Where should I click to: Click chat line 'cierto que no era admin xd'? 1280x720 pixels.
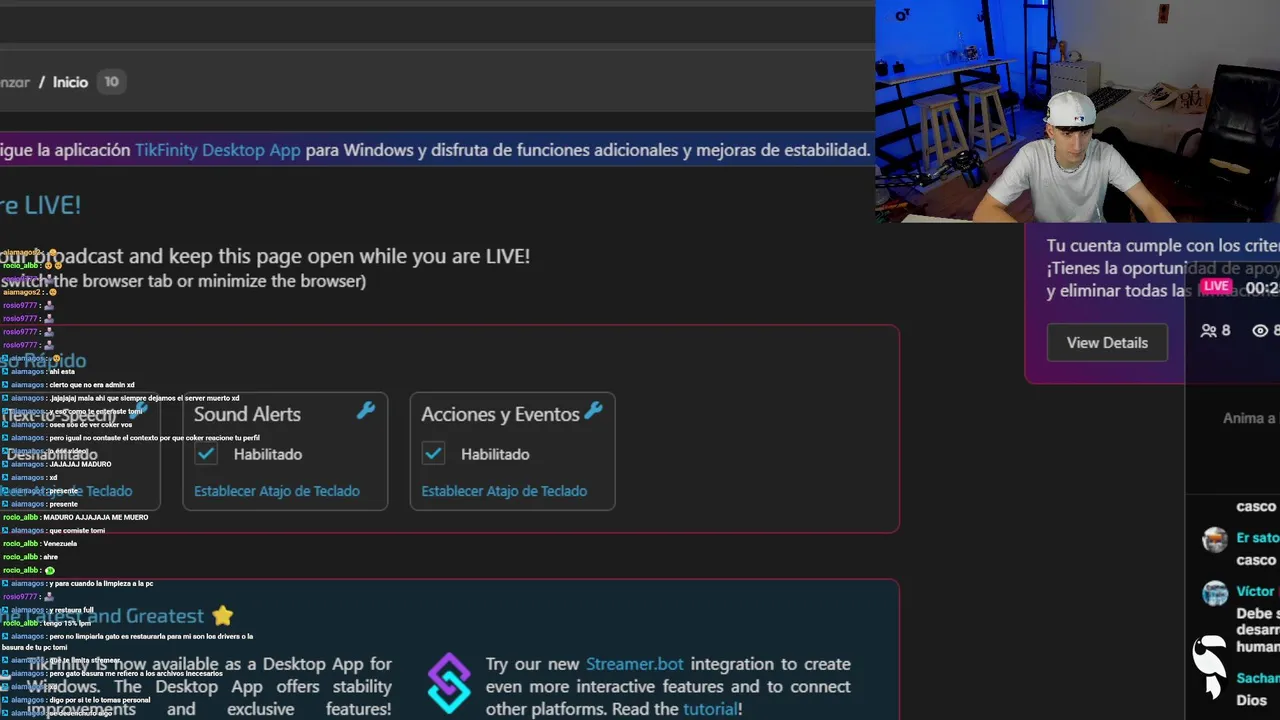click(92, 385)
